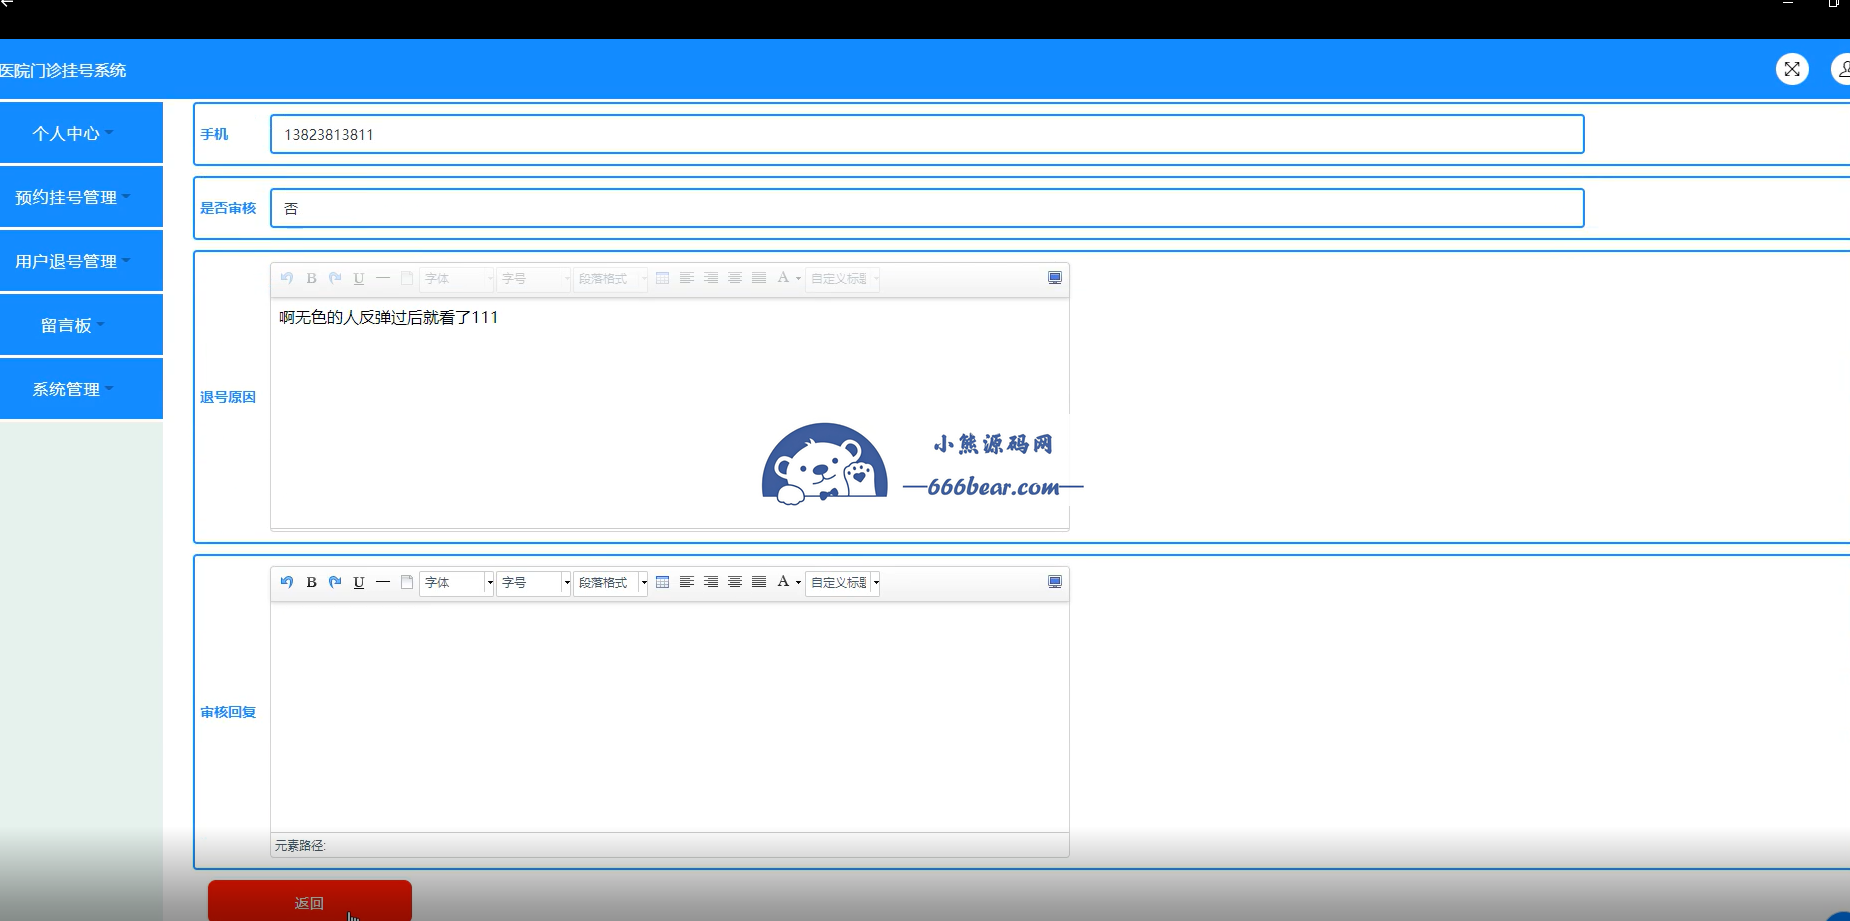Align text right in 审核回复 editor
Image resolution: width=1850 pixels, height=921 pixels.
711,582
